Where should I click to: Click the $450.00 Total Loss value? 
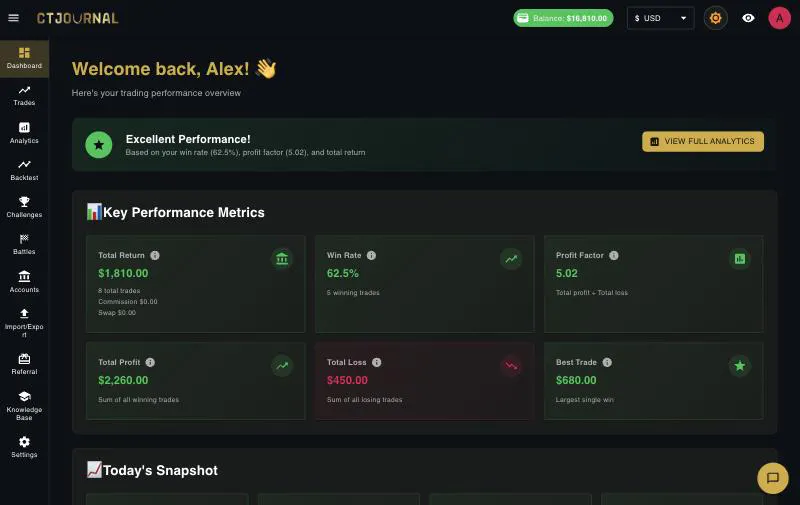(347, 381)
